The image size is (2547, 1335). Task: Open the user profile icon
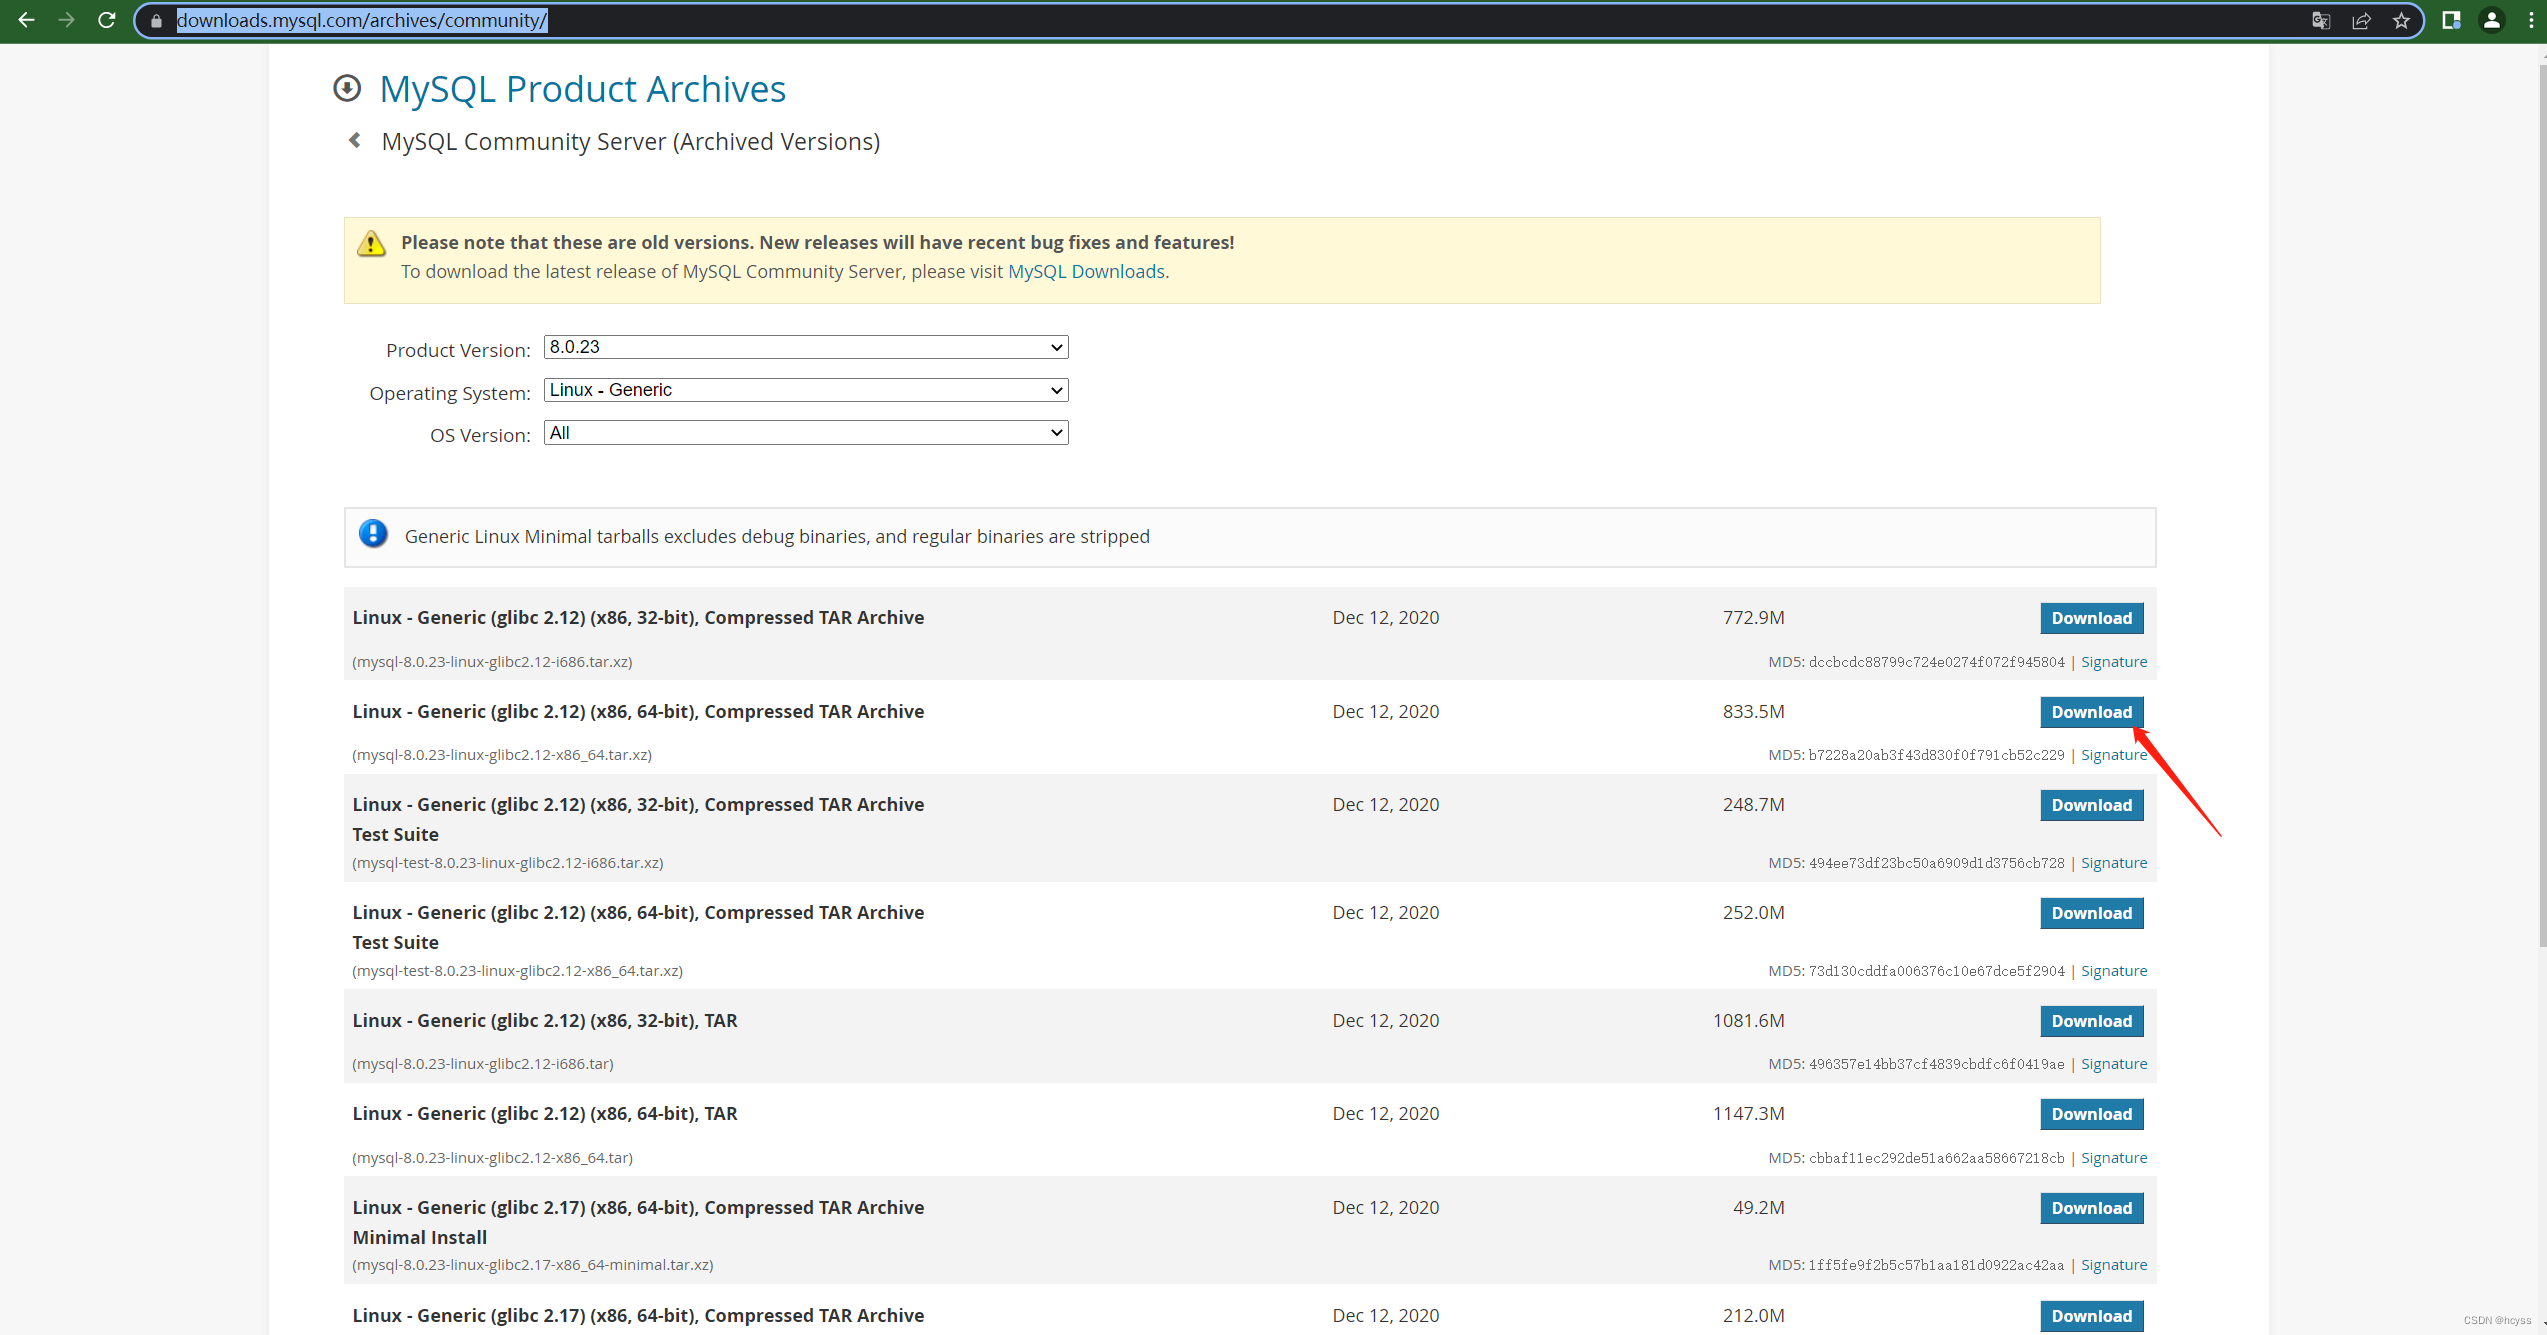(2492, 21)
